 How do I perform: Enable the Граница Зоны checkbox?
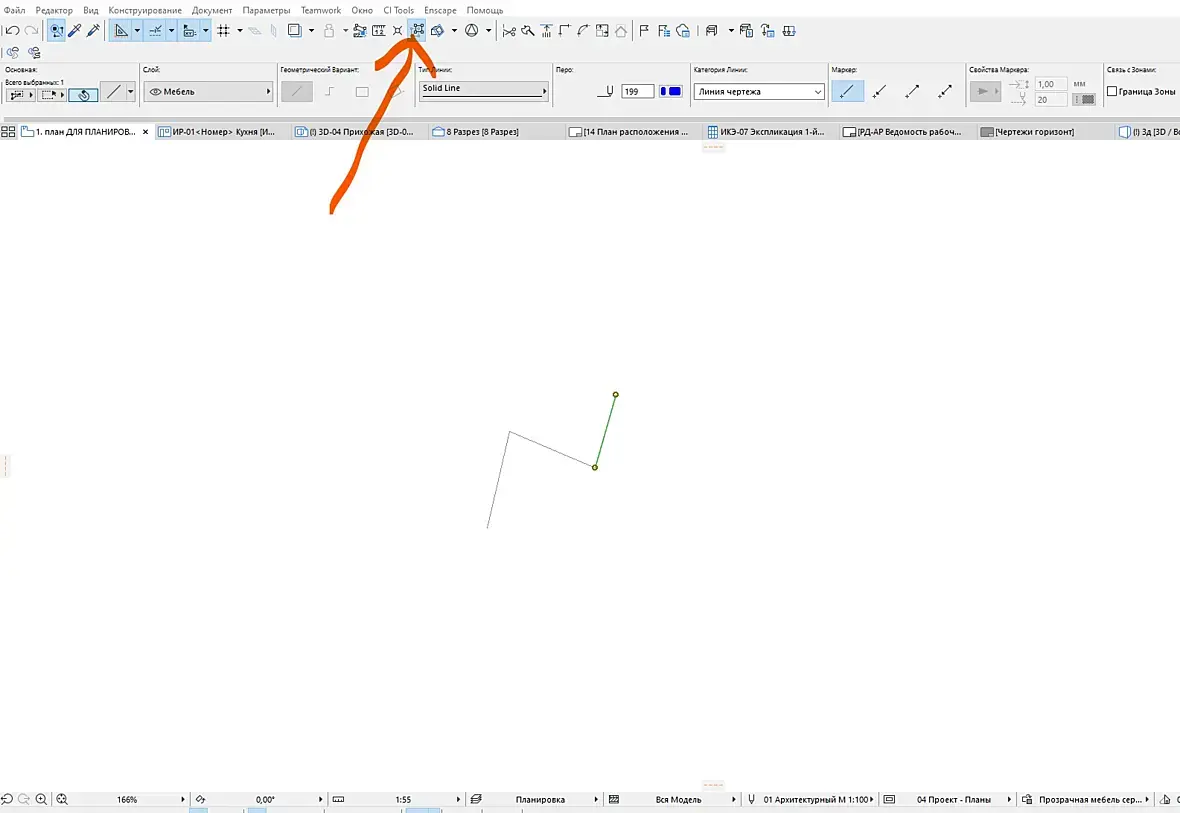point(1112,91)
